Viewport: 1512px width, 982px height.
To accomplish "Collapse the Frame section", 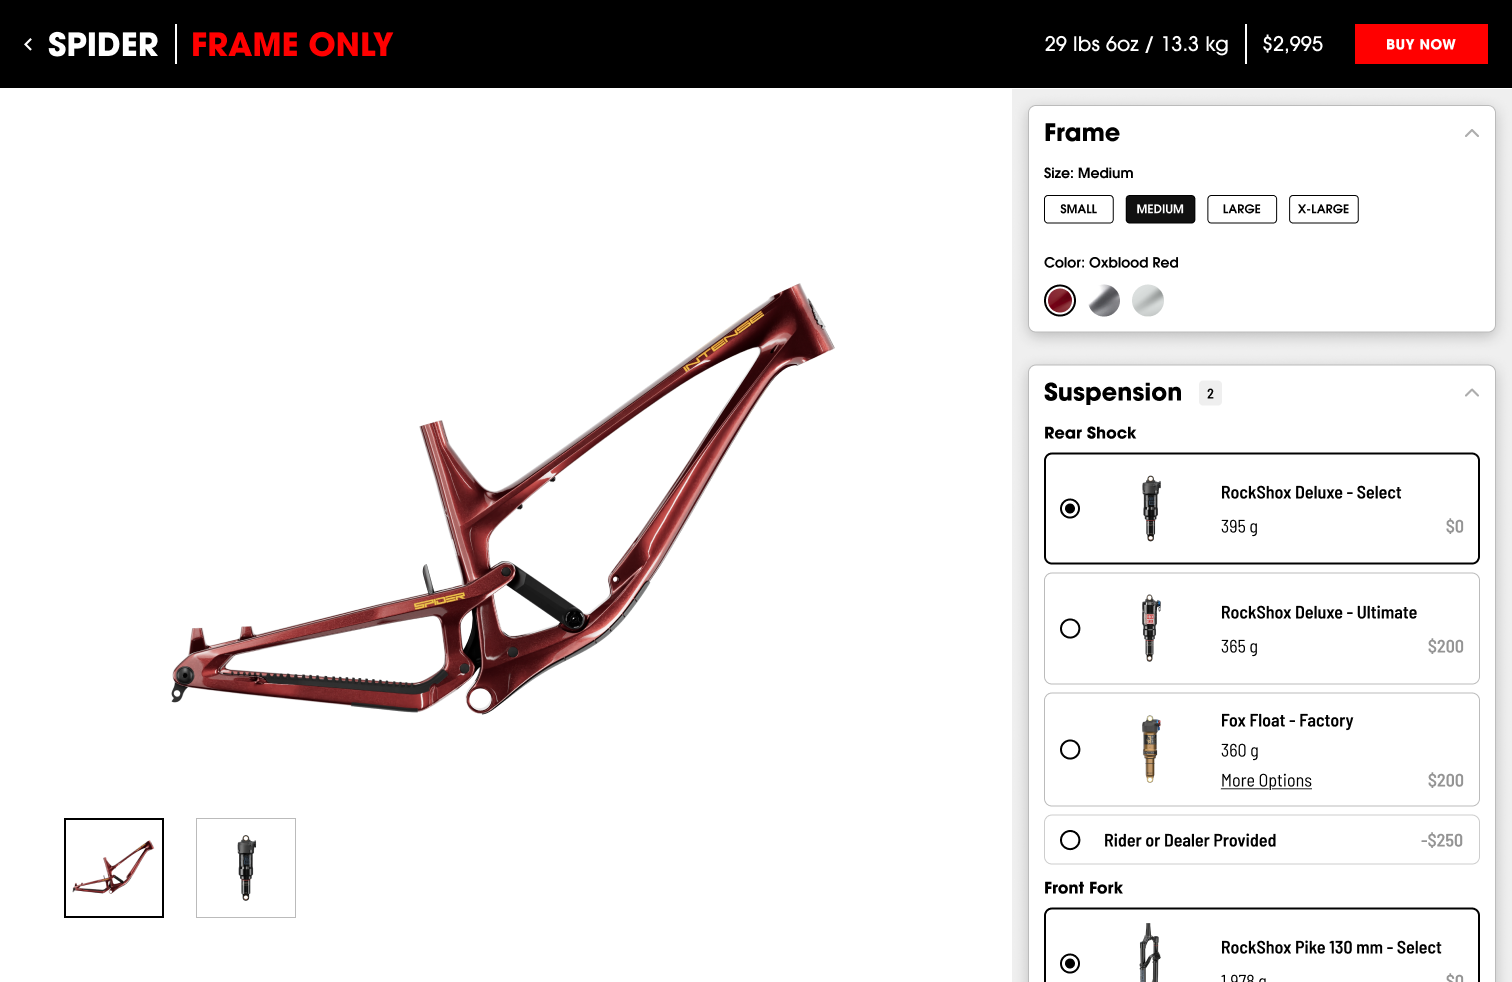I will tap(1471, 133).
